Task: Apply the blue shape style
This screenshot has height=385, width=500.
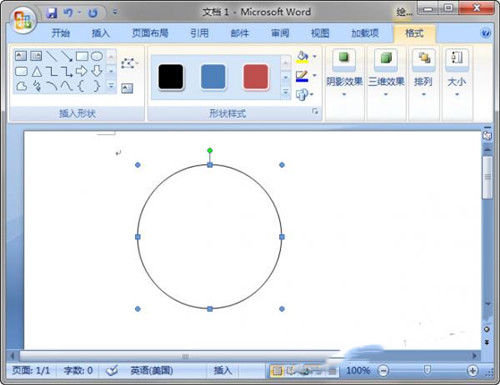Action: (x=213, y=77)
